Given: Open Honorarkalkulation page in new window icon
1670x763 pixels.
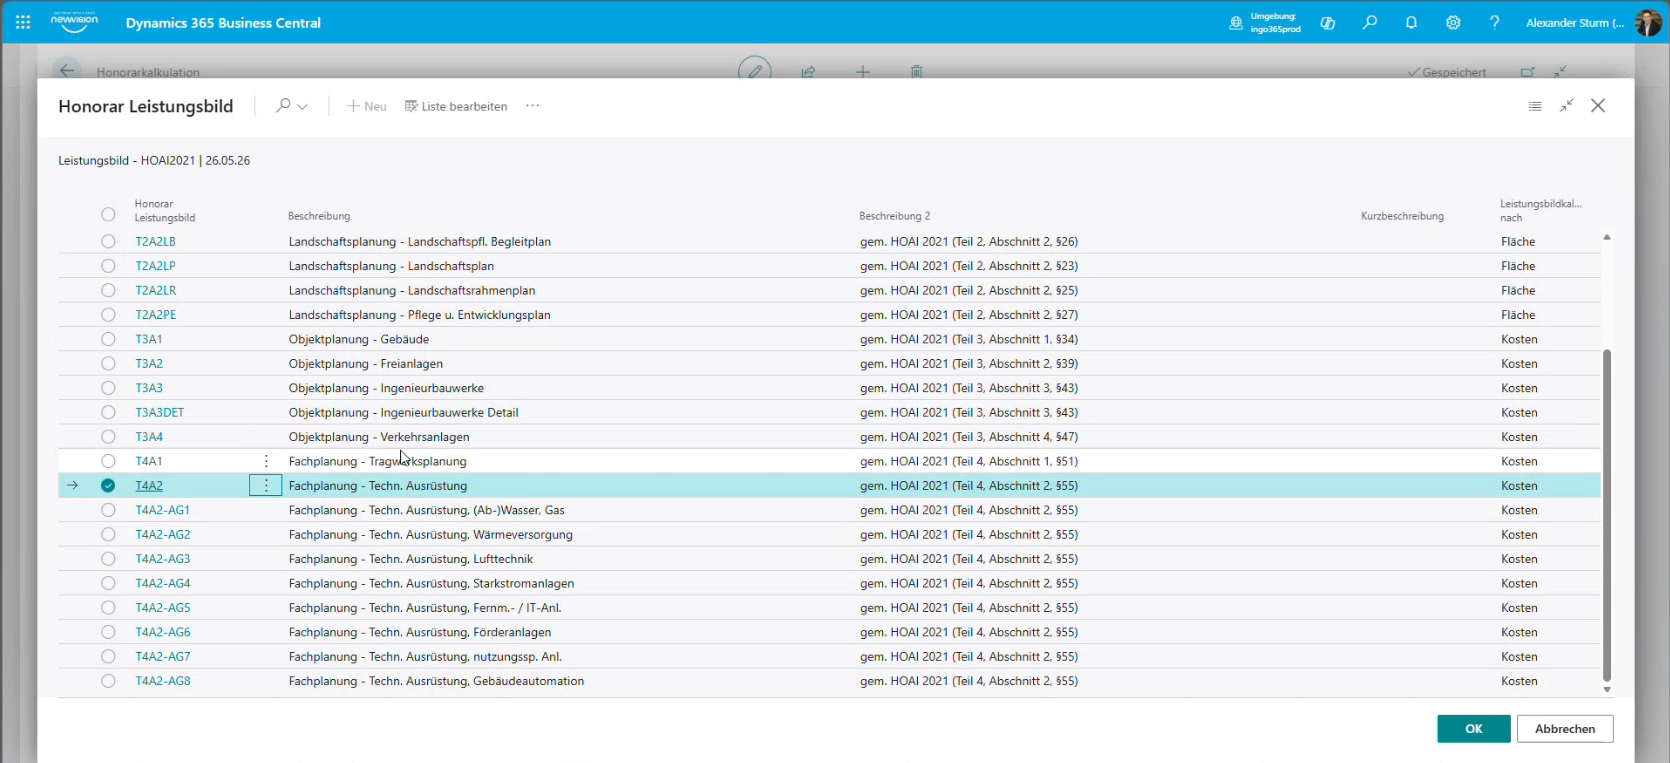Looking at the screenshot, I should (1527, 72).
